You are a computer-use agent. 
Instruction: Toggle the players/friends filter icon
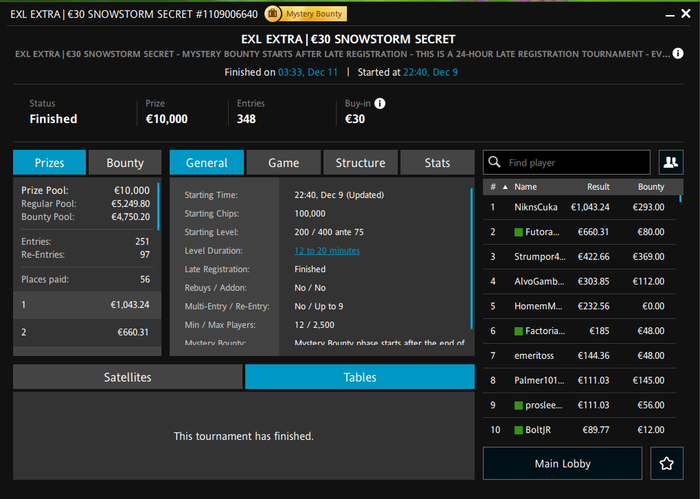[x=671, y=162]
